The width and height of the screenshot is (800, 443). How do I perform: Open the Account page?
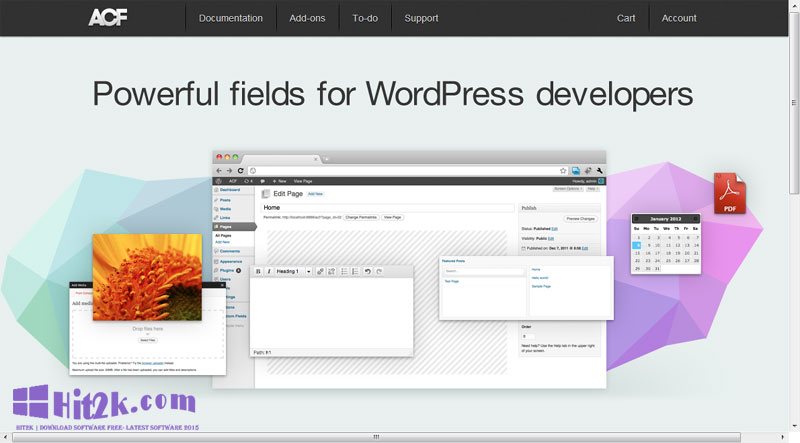click(x=679, y=18)
